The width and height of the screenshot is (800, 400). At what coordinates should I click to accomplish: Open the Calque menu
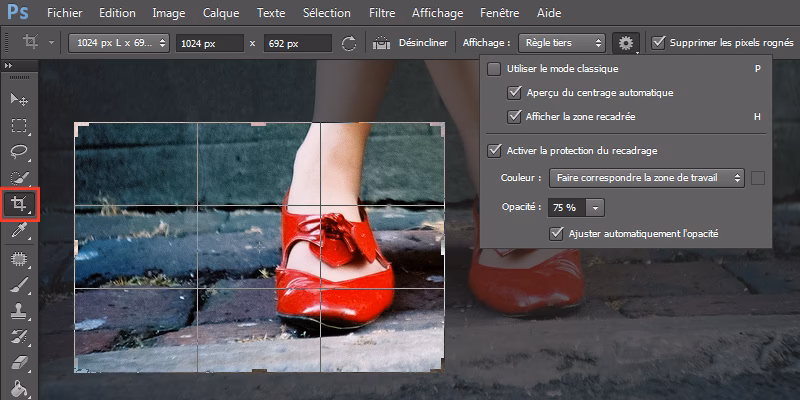click(x=221, y=13)
